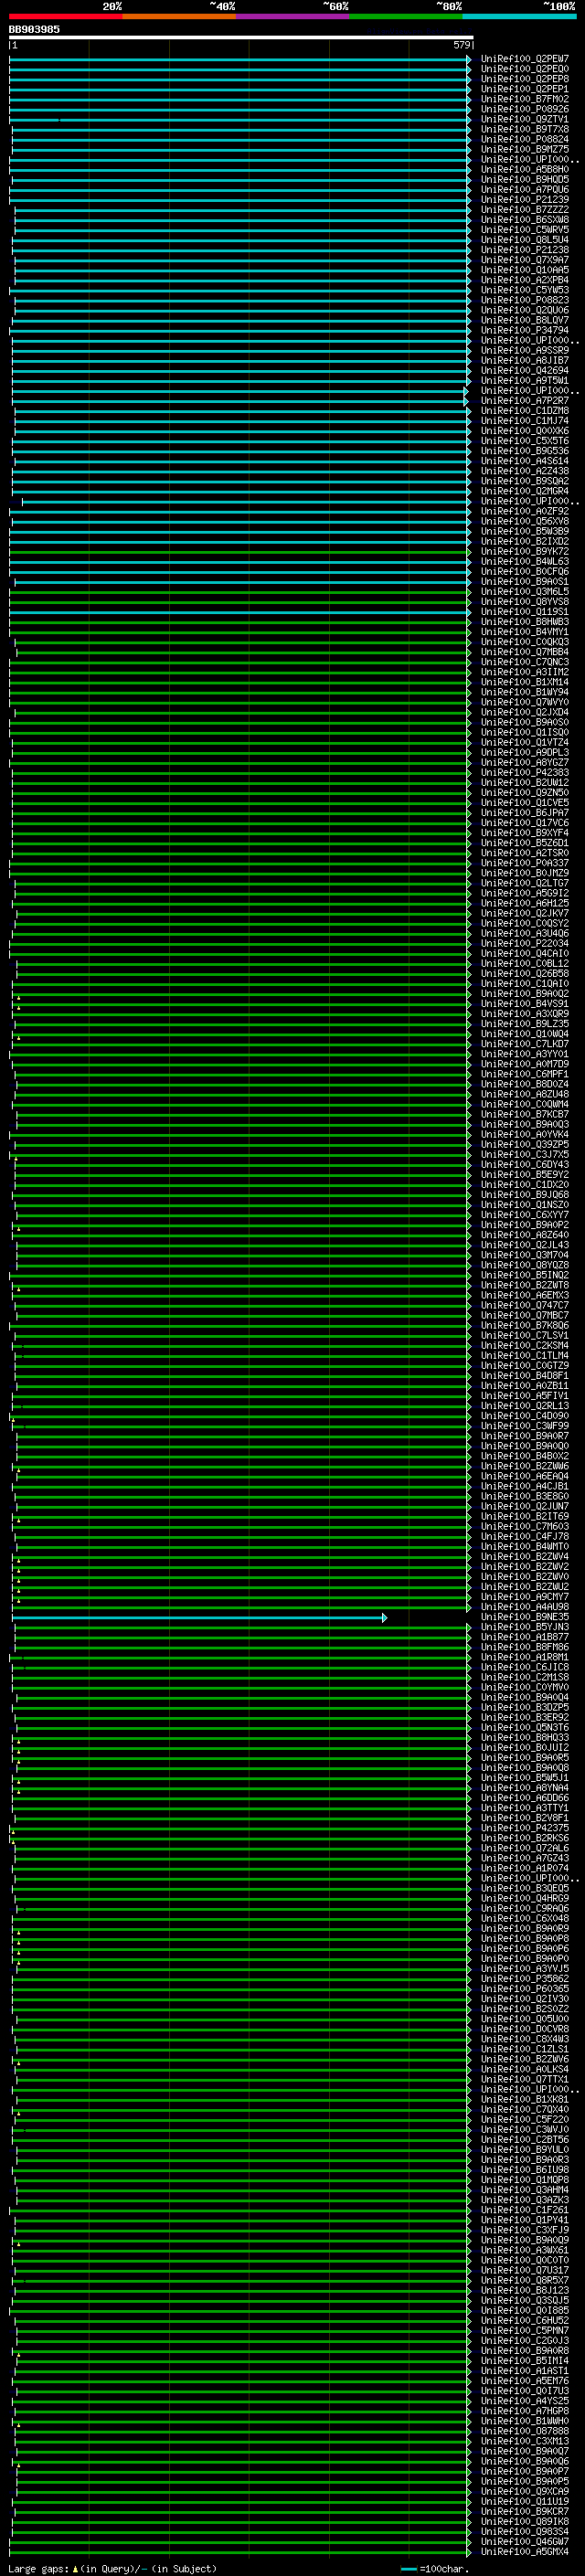Screen dimensions: 585x2576
Task: Click hit label UniRef100_A4AU98
Action: coord(525,1607)
